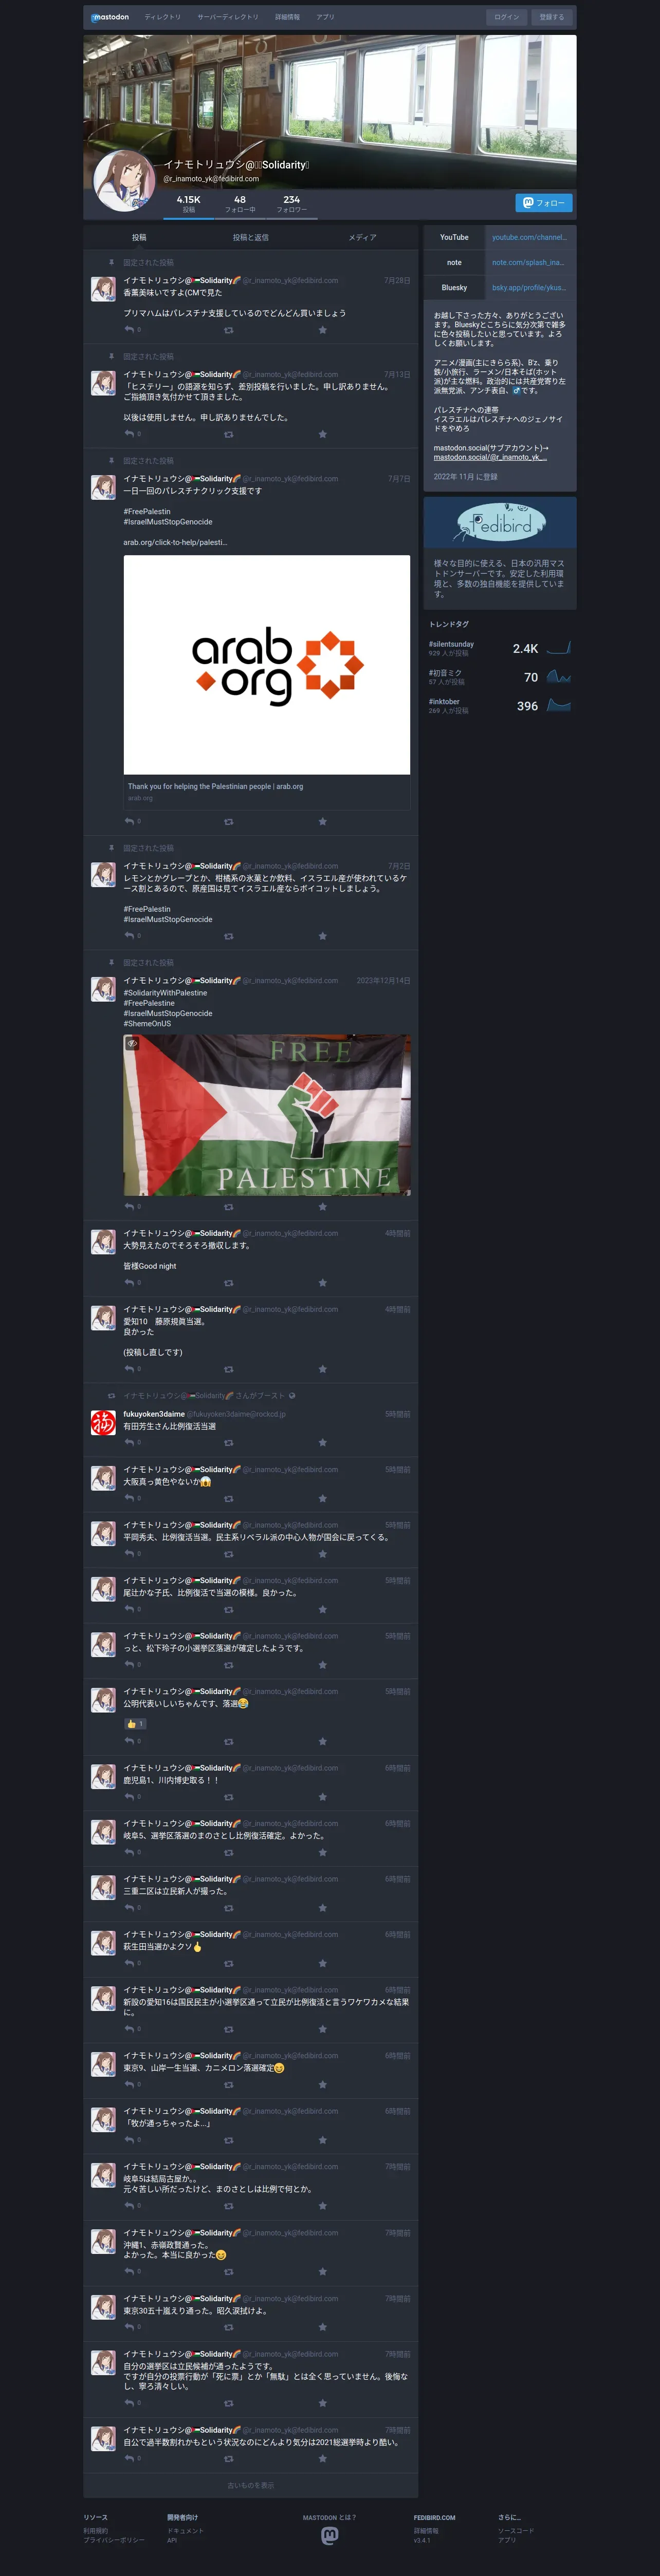Expand older posts with 古いものを表示
Screen dimensions: 660x2576
tap(250, 2485)
